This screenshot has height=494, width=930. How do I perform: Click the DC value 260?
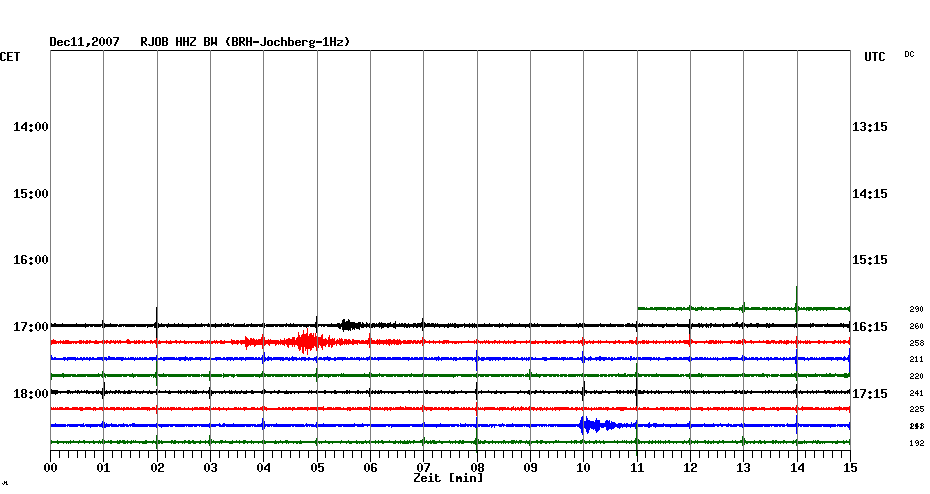(x=916, y=326)
